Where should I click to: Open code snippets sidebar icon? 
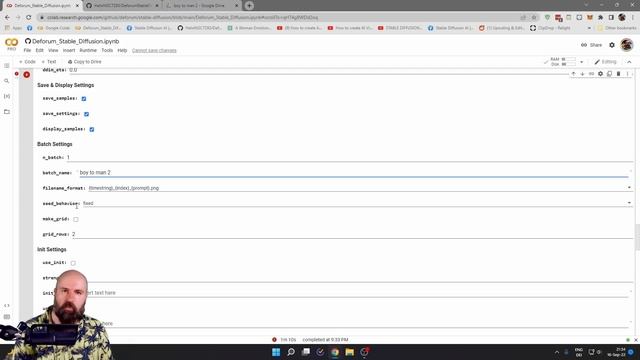click(7, 305)
